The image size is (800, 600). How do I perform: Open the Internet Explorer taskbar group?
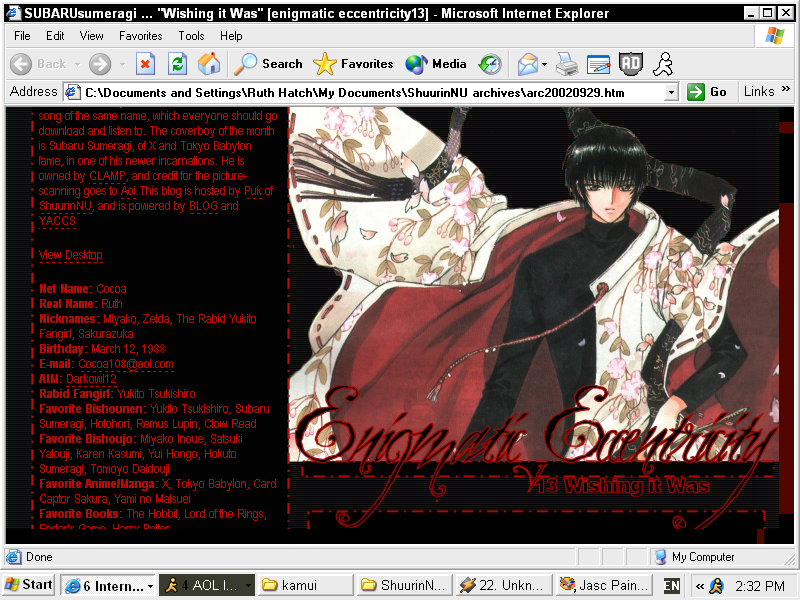point(108,585)
